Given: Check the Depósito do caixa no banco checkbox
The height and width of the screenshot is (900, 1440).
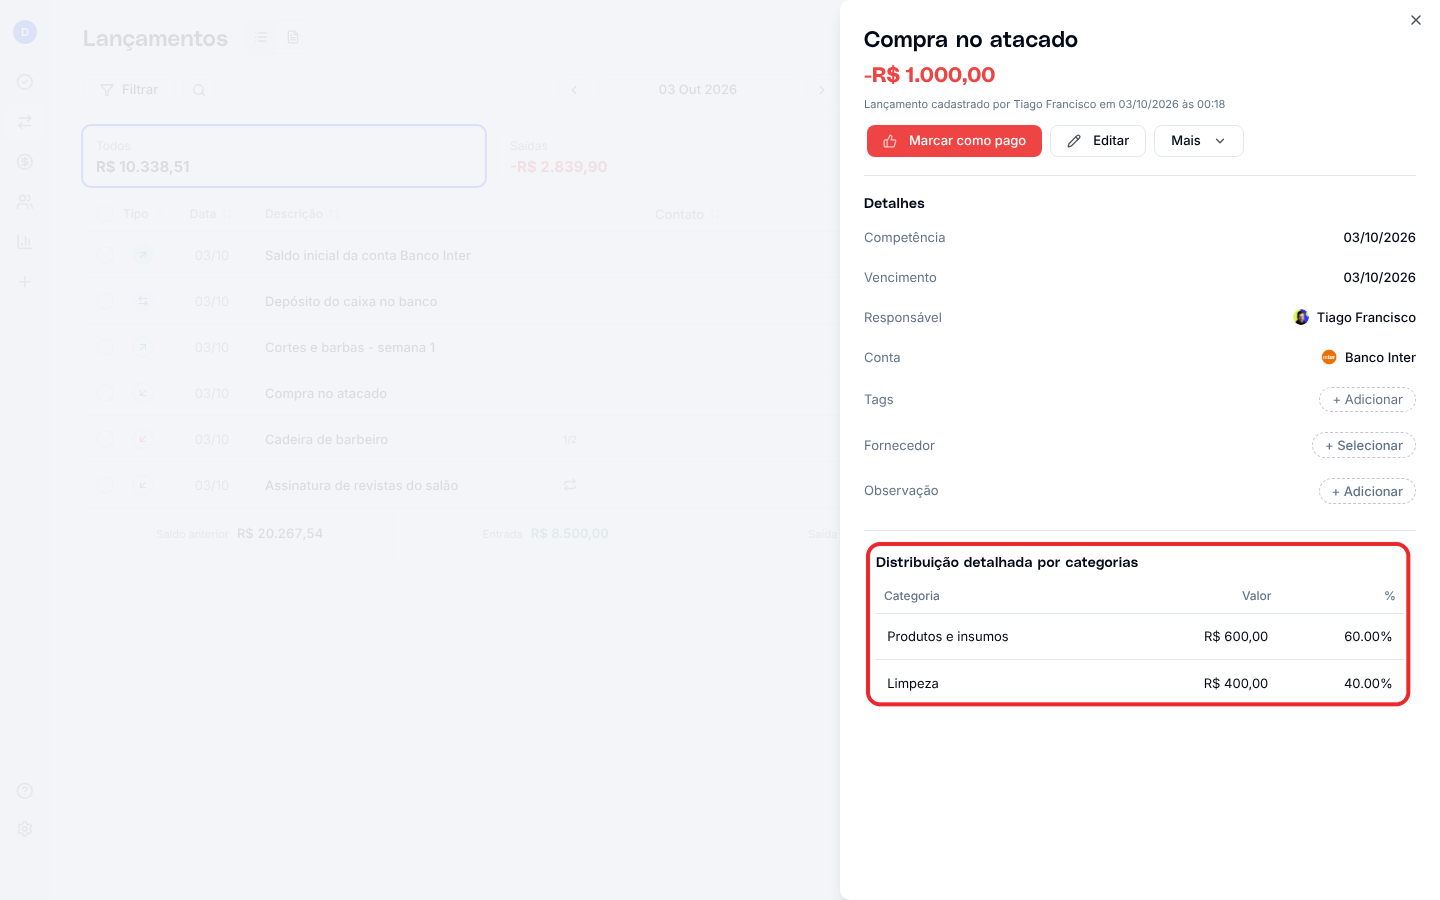Looking at the screenshot, I should 105,301.
